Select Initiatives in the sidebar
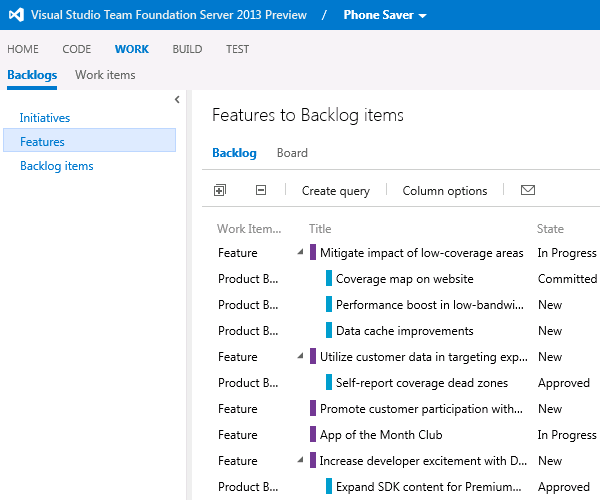This screenshot has width=600, height=500. tap(45, 118)
